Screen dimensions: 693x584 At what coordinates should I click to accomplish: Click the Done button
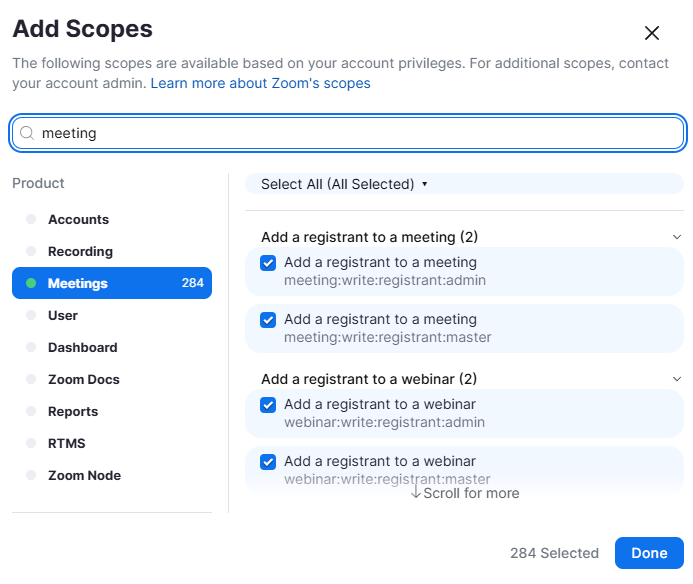click(x=649, y=553)
